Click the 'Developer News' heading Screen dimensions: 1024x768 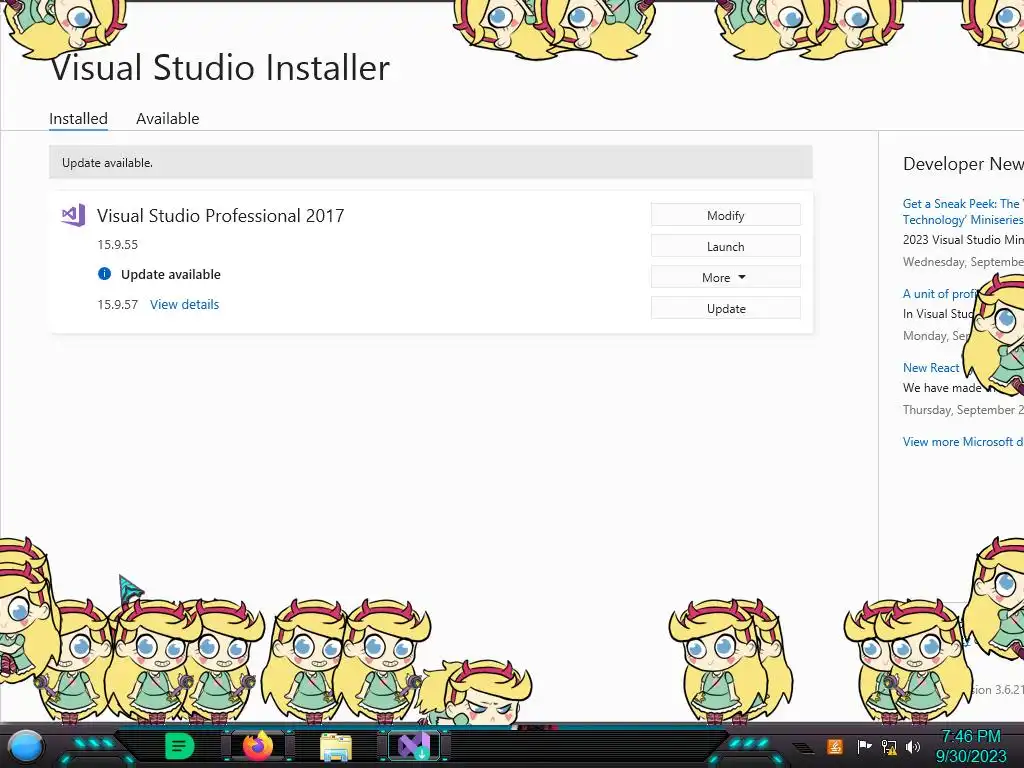coord(963,164)
